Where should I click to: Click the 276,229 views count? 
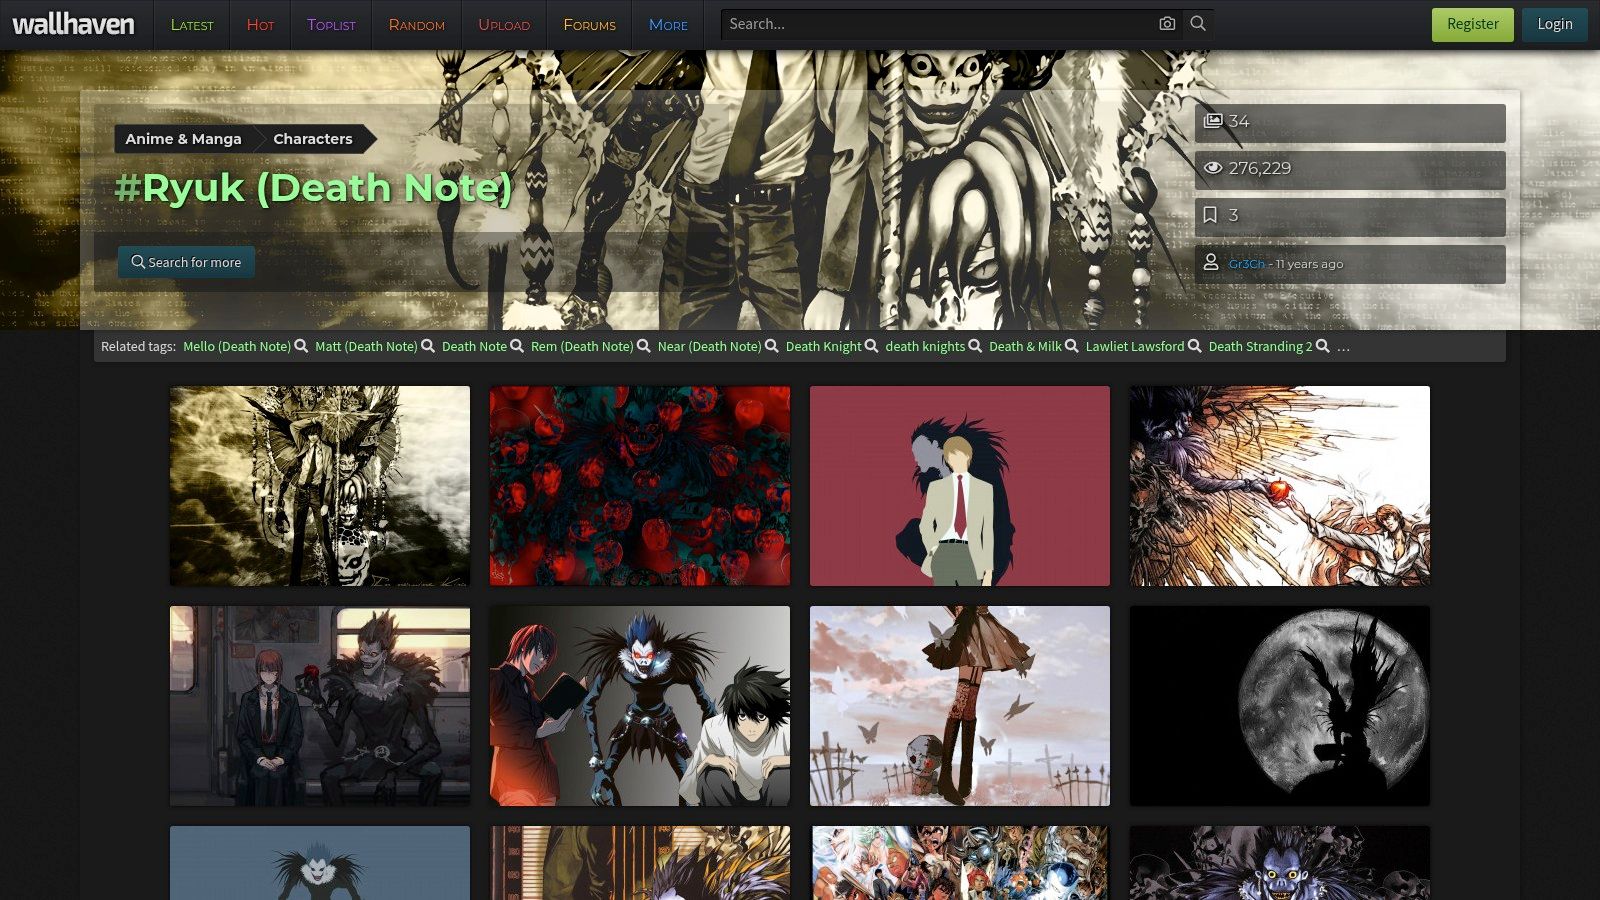click(x=1260, y=168)
